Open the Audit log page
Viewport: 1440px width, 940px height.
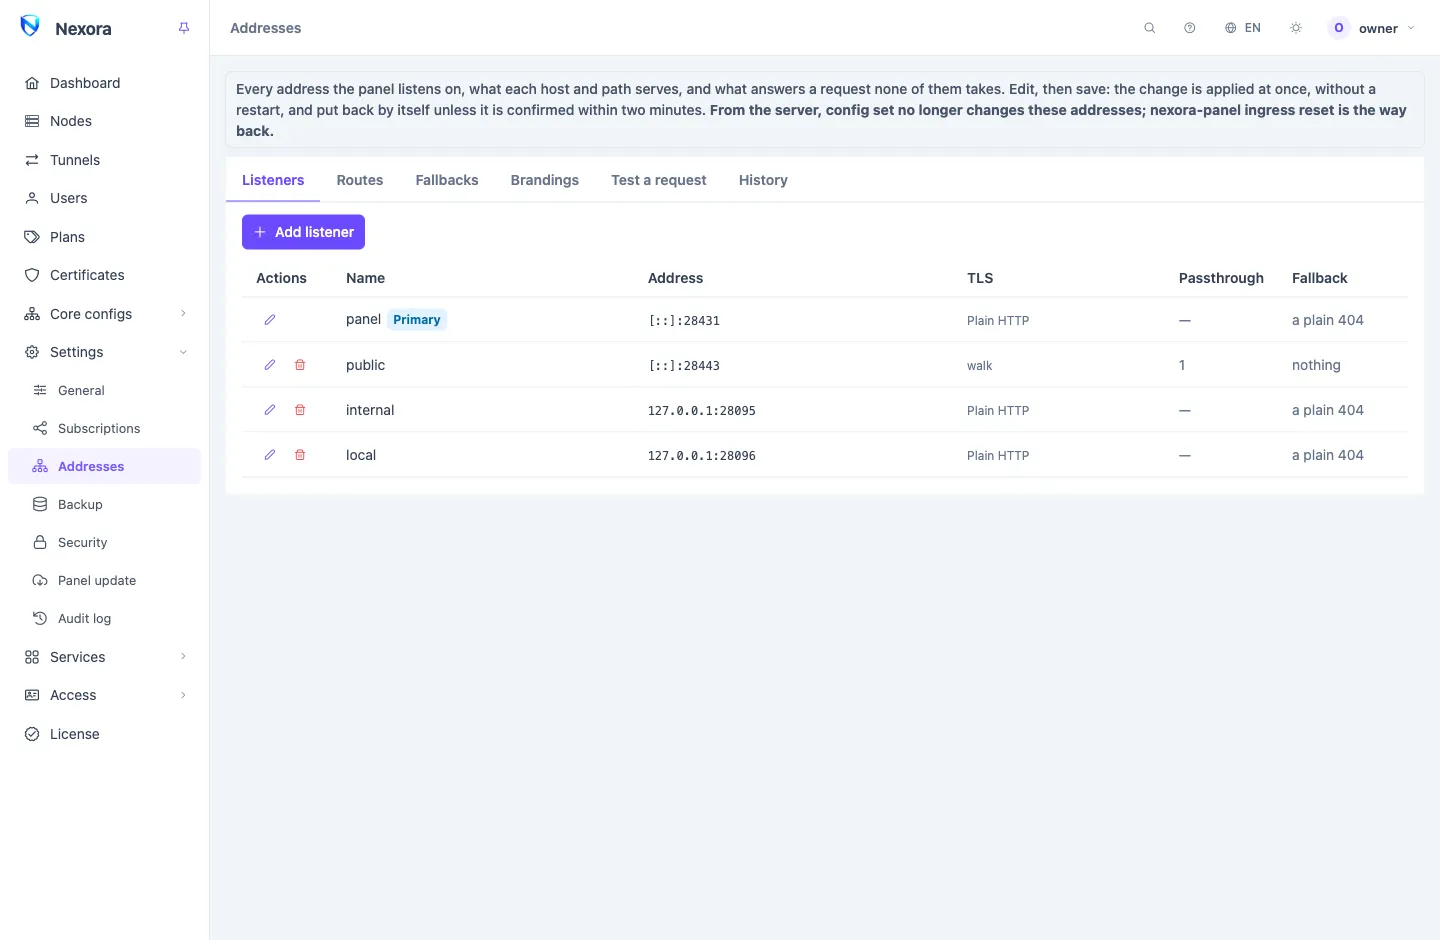[x=104, y=618]
